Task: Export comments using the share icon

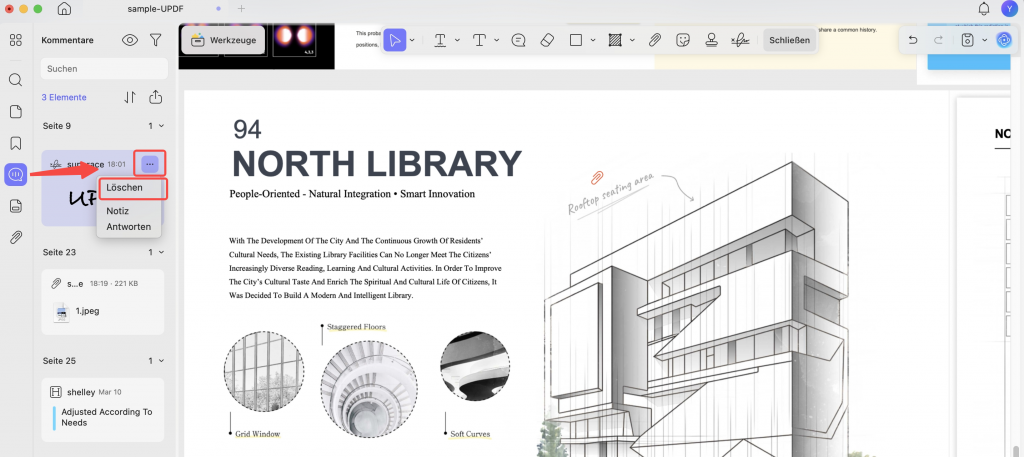Action: (x=155, y=97)
